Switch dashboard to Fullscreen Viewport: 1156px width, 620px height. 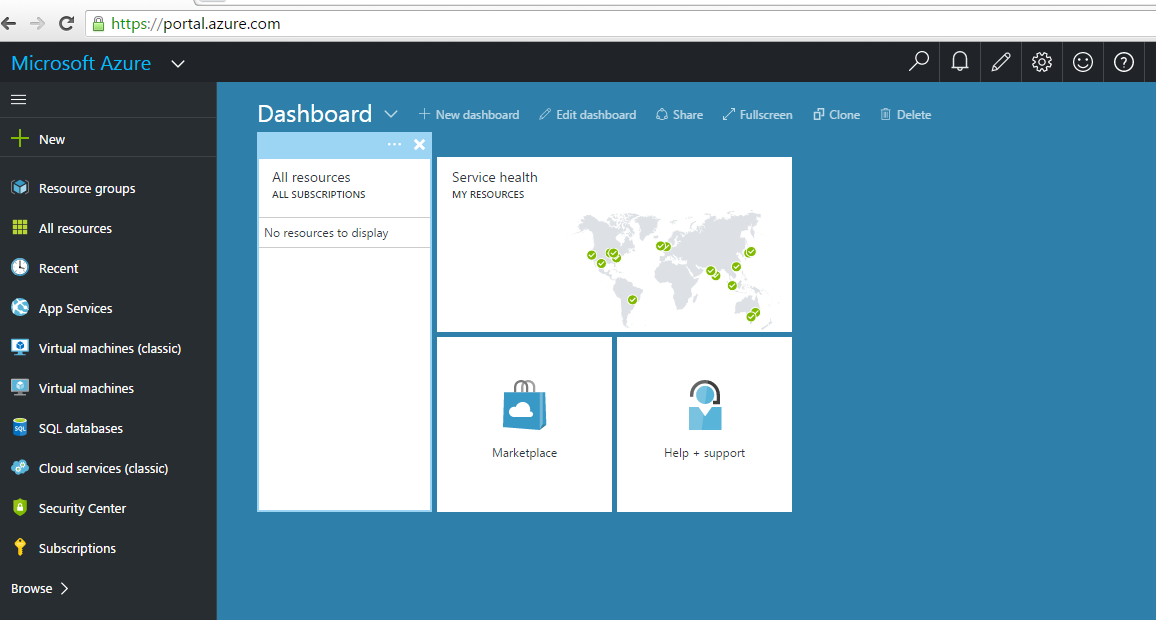click(758, 114)
